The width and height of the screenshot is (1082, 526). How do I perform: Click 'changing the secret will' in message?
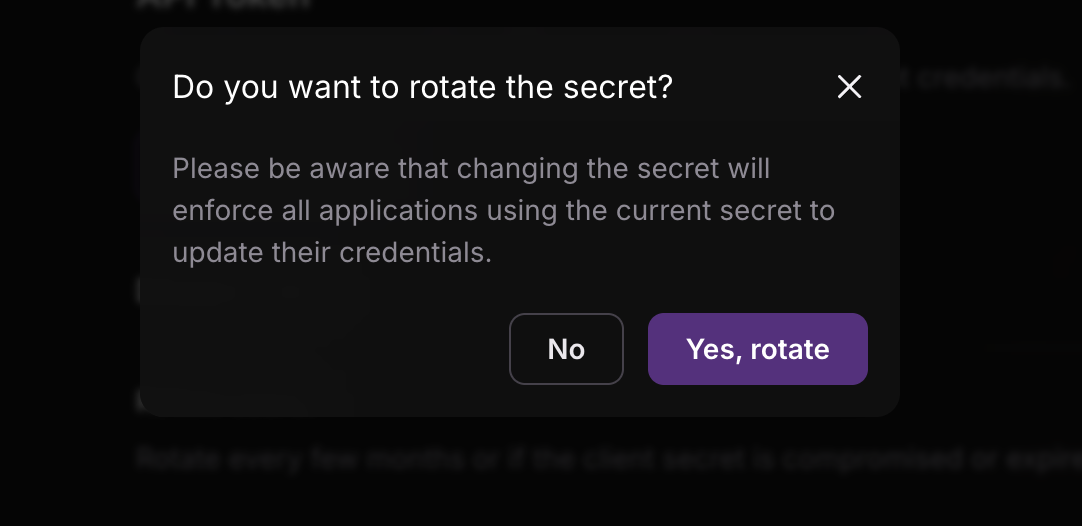pyautogui.click(x=614, y=168)
